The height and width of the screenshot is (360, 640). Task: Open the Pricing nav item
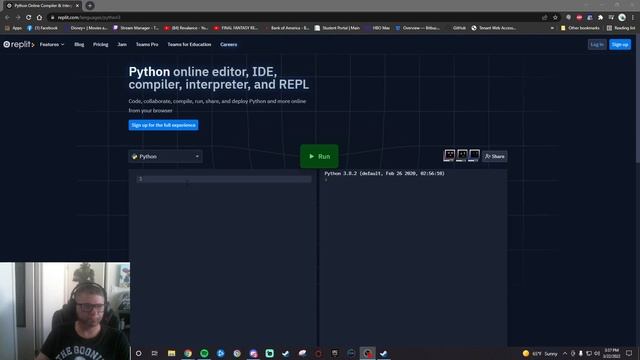coord(100,44)
